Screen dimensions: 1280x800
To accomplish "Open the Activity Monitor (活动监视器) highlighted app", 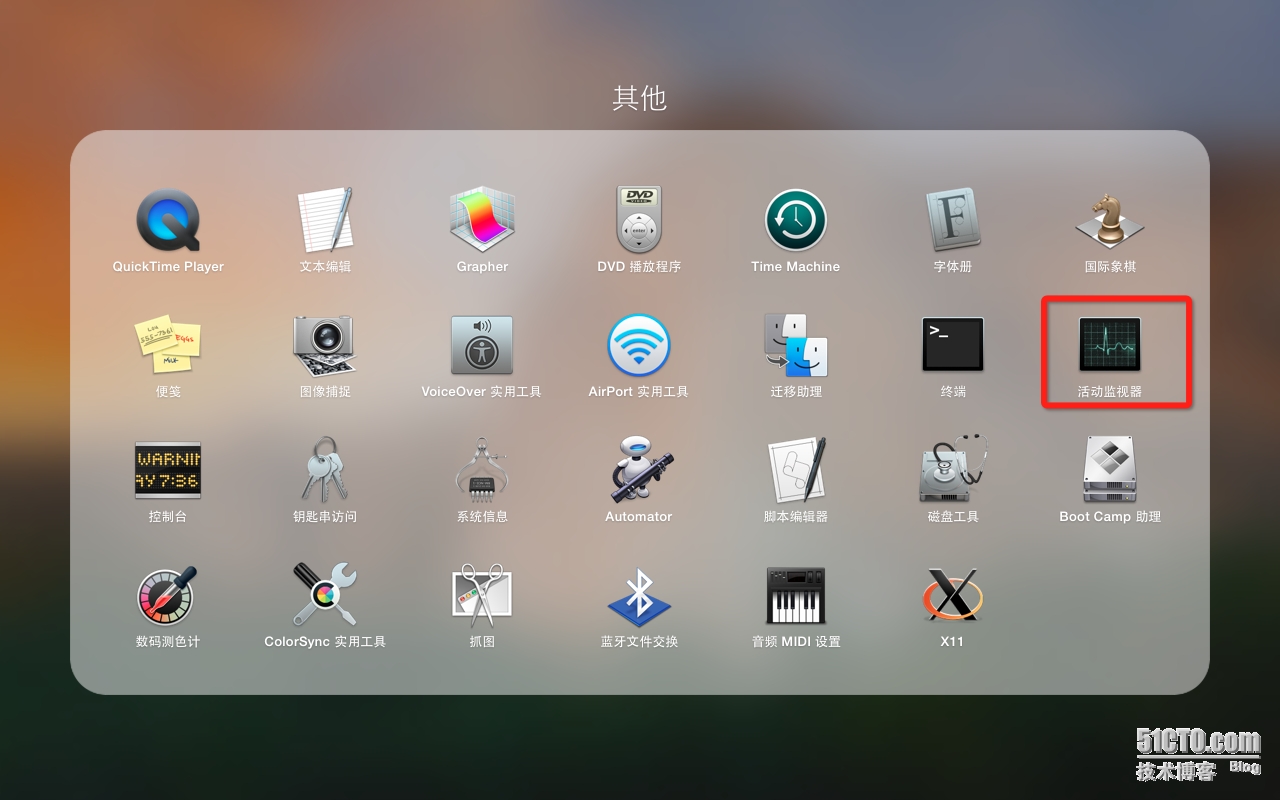I will pyautogui.click(x=1110, y=345).
